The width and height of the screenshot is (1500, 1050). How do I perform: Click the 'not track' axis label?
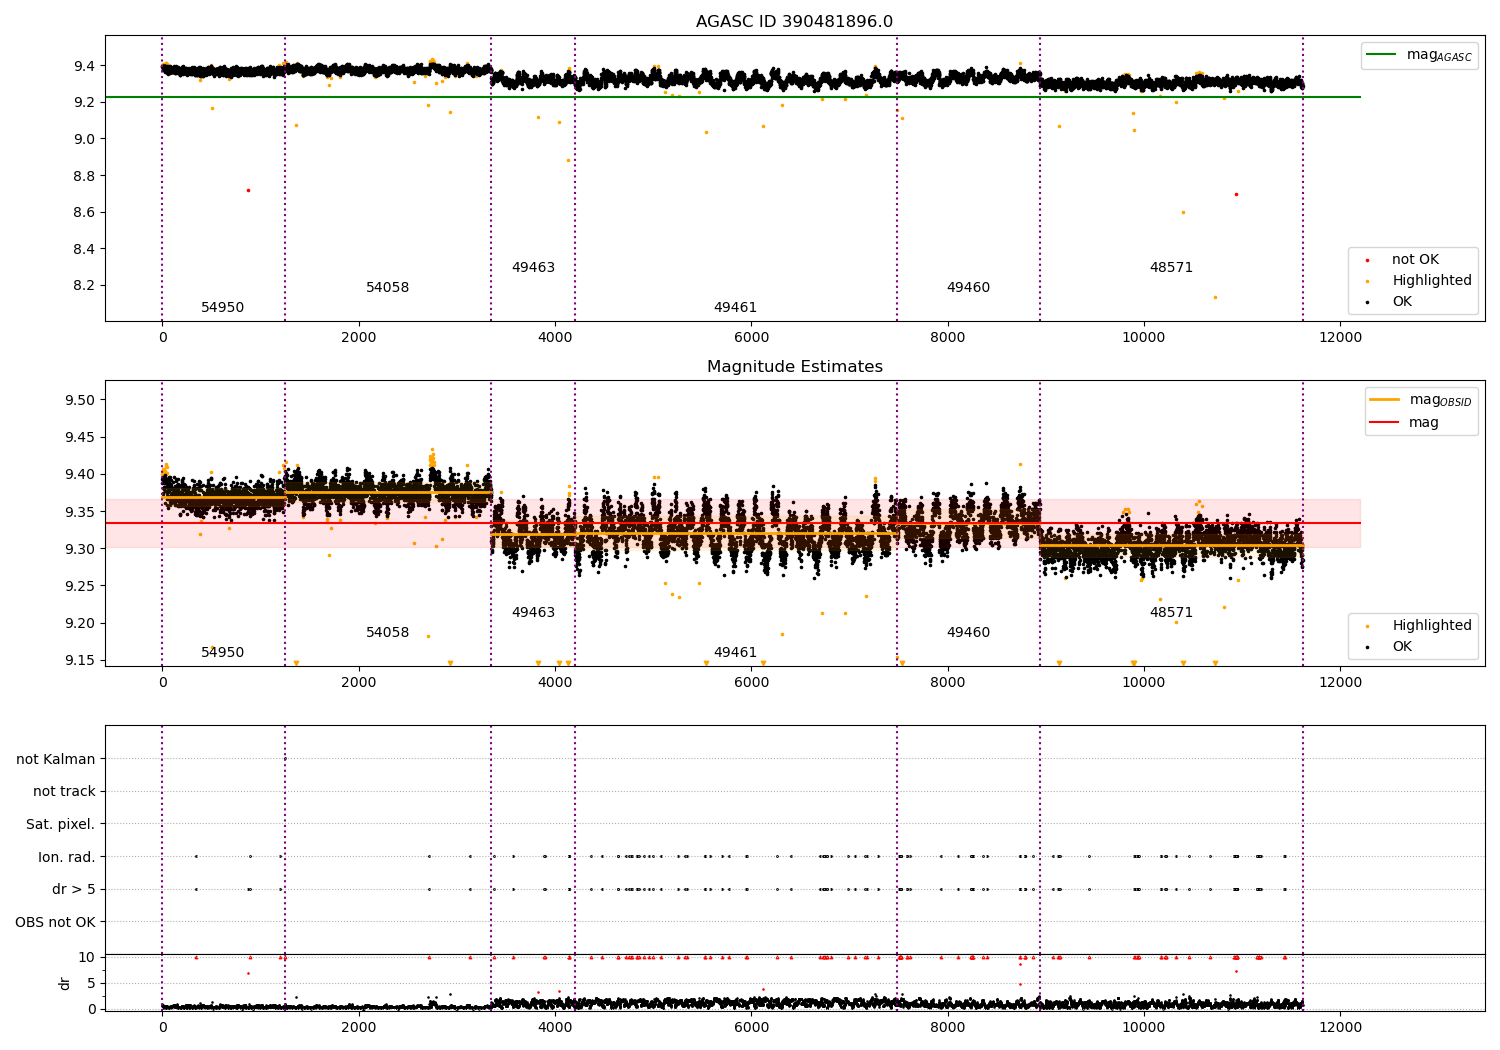64,791
